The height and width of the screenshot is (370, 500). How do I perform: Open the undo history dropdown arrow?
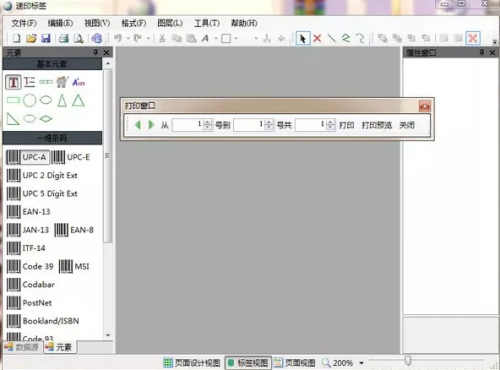click(x=128, y=39)
